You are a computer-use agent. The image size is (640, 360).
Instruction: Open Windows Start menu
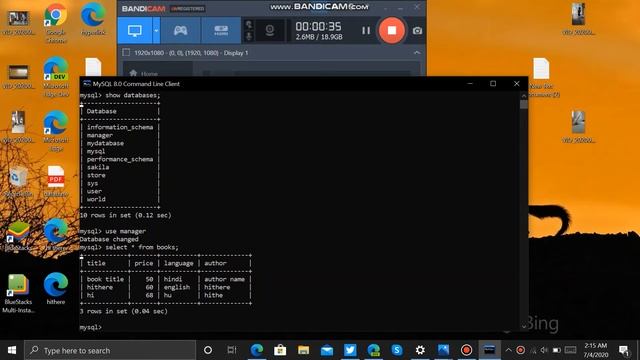tap(12, 350)
